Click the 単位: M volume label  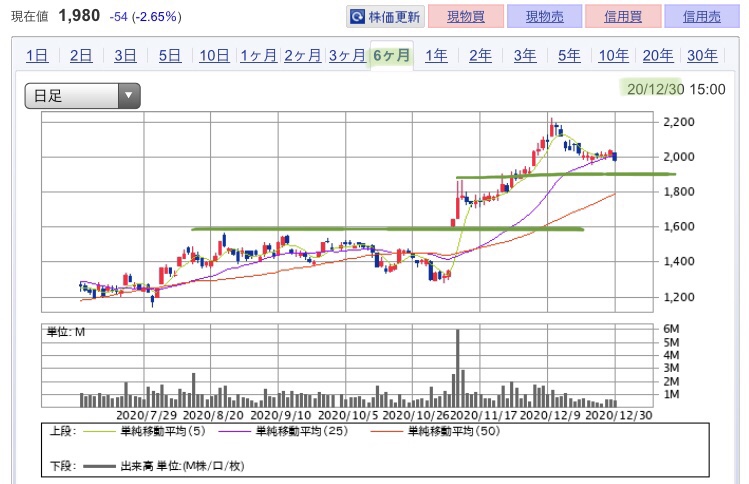pos(65,332)
